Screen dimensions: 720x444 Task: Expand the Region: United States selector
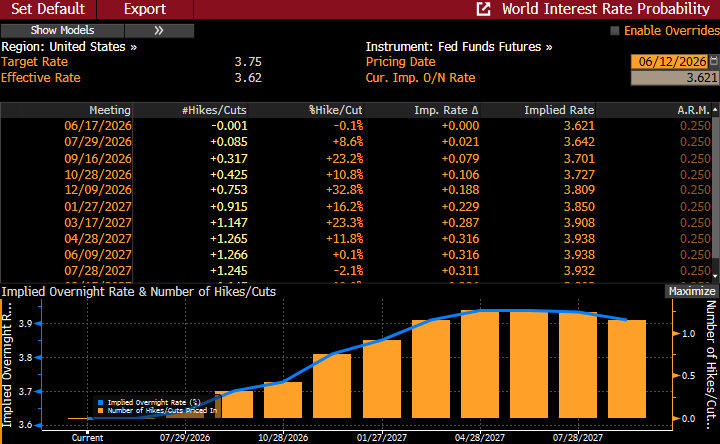(x=69, y=47)
